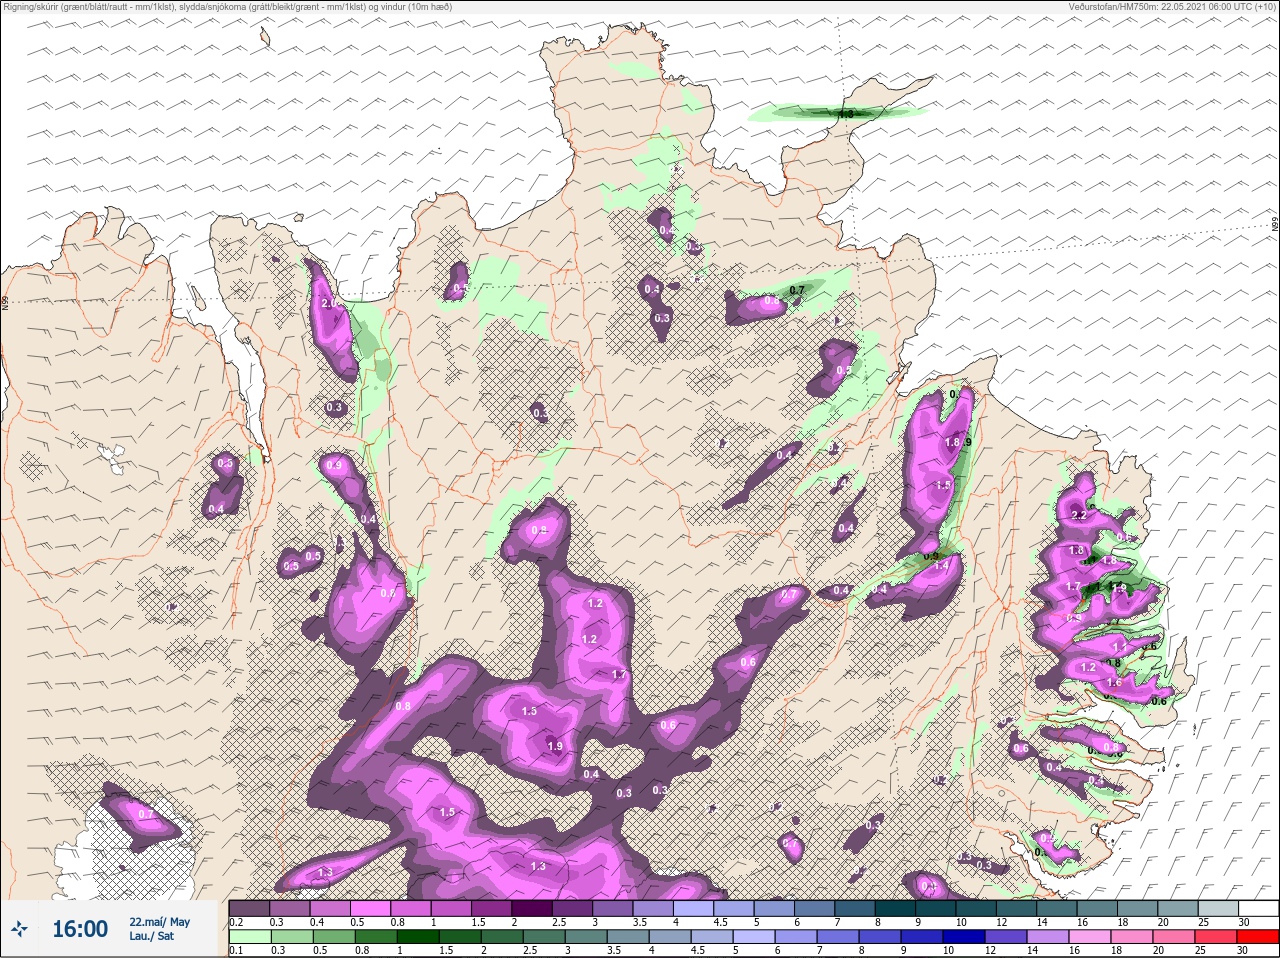Select the date text '22.maí/ May'

159,922
